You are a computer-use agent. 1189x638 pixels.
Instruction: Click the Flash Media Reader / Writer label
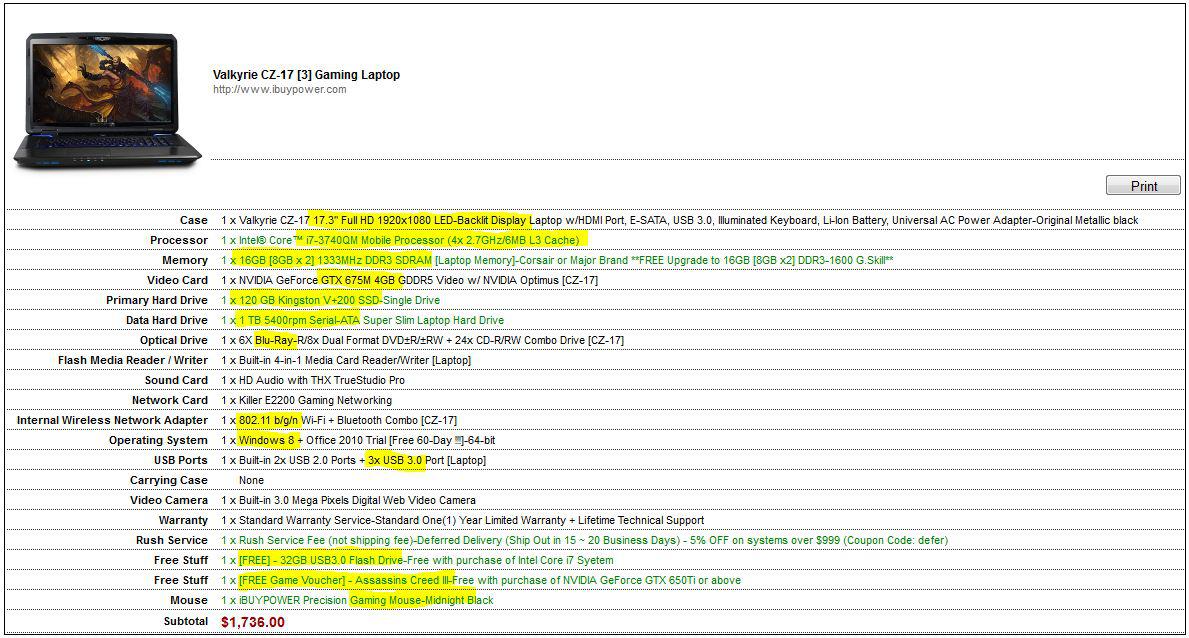tap(133, 360)
